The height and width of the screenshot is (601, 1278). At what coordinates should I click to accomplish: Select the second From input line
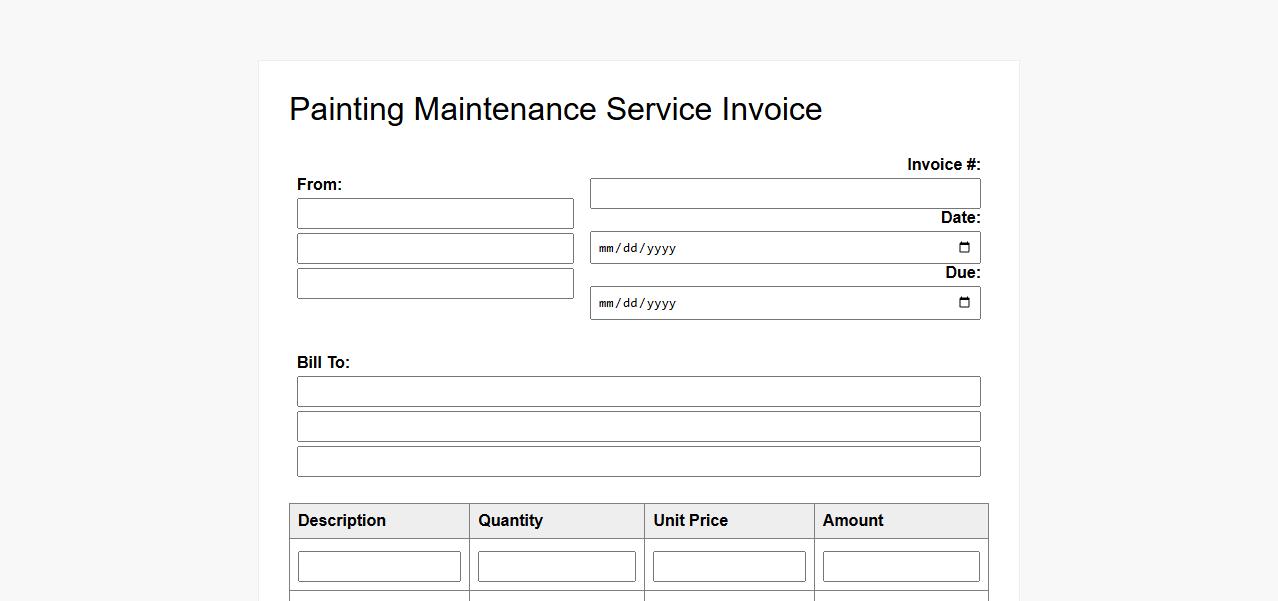coord(435,249)
